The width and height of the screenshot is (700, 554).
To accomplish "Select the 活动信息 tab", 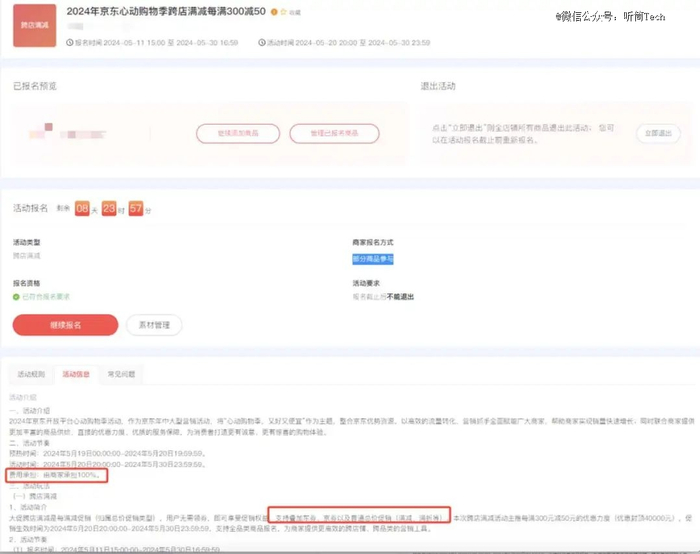I will (x=76, y=374).
